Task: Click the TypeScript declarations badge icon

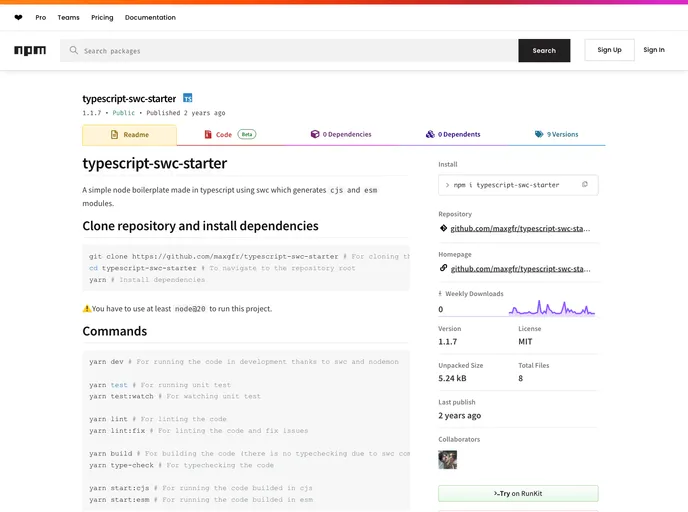Action: coord(187,98)
